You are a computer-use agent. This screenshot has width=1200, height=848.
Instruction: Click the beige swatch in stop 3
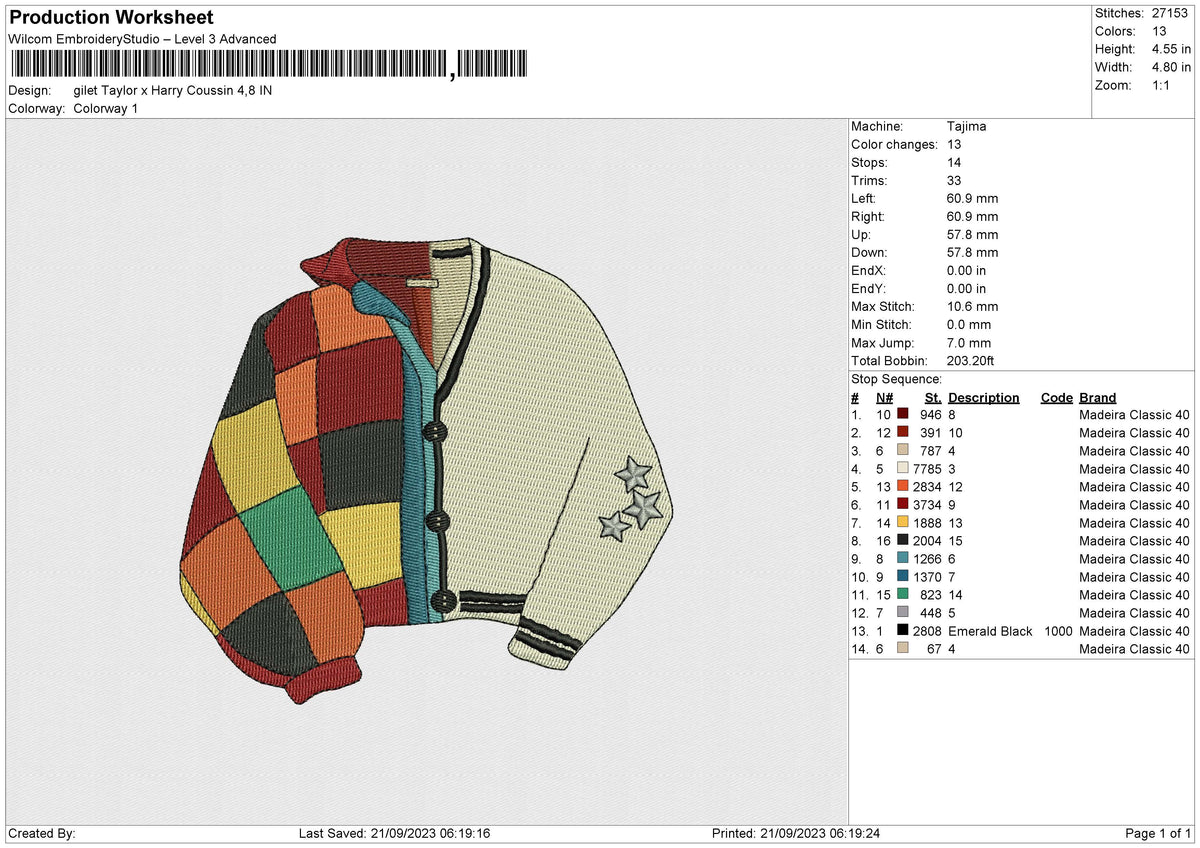point(902,450)
